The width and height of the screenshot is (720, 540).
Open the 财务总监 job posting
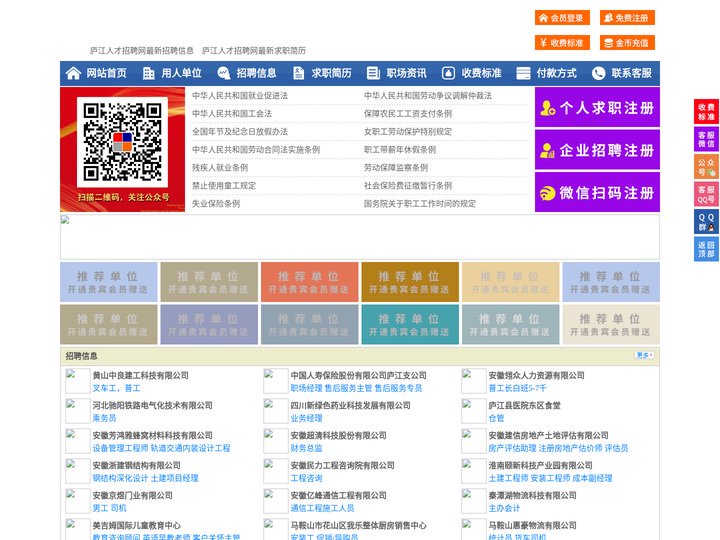[x=306, y=448]
